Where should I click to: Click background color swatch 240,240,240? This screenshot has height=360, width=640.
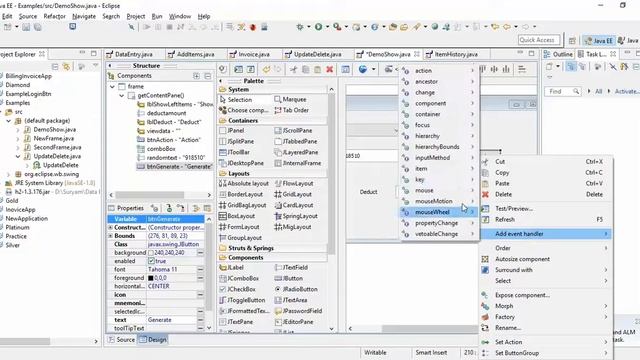tap(151, 253)
